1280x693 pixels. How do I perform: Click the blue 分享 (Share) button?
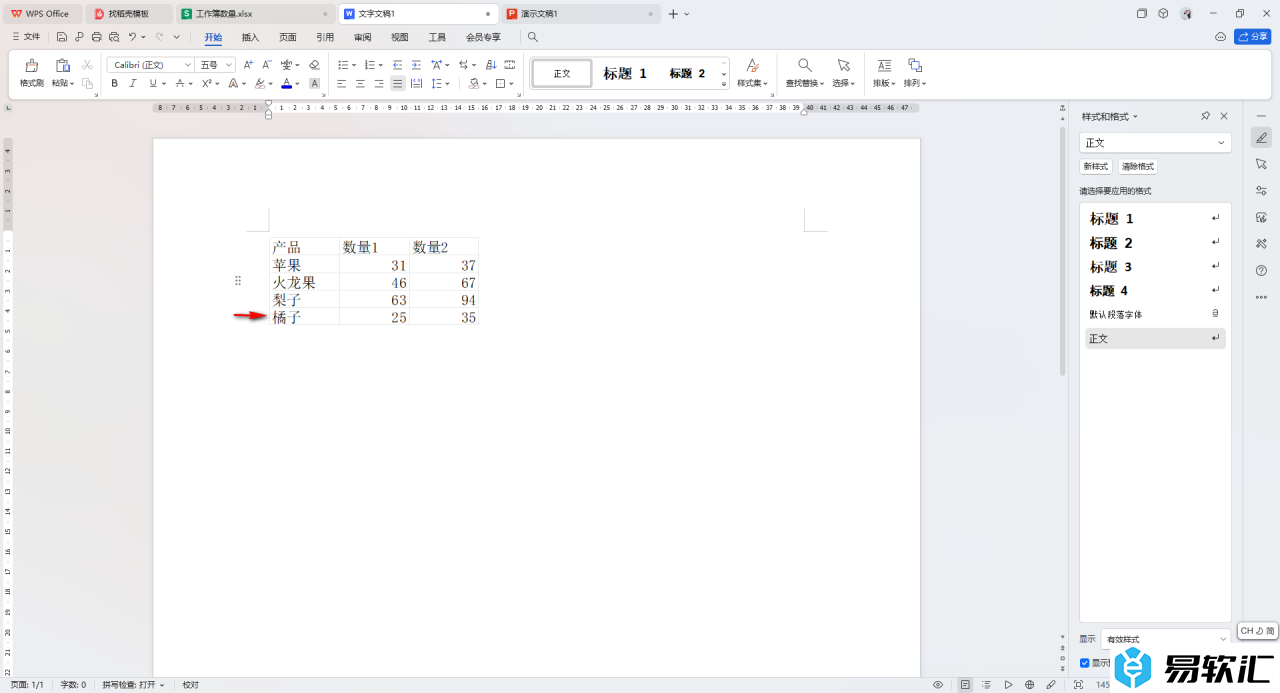pos(1253,37)
